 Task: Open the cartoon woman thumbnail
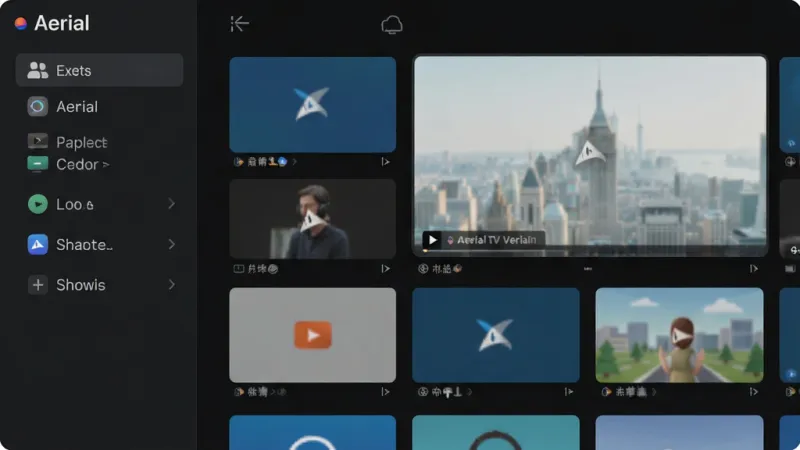click(x=680, y=335)
